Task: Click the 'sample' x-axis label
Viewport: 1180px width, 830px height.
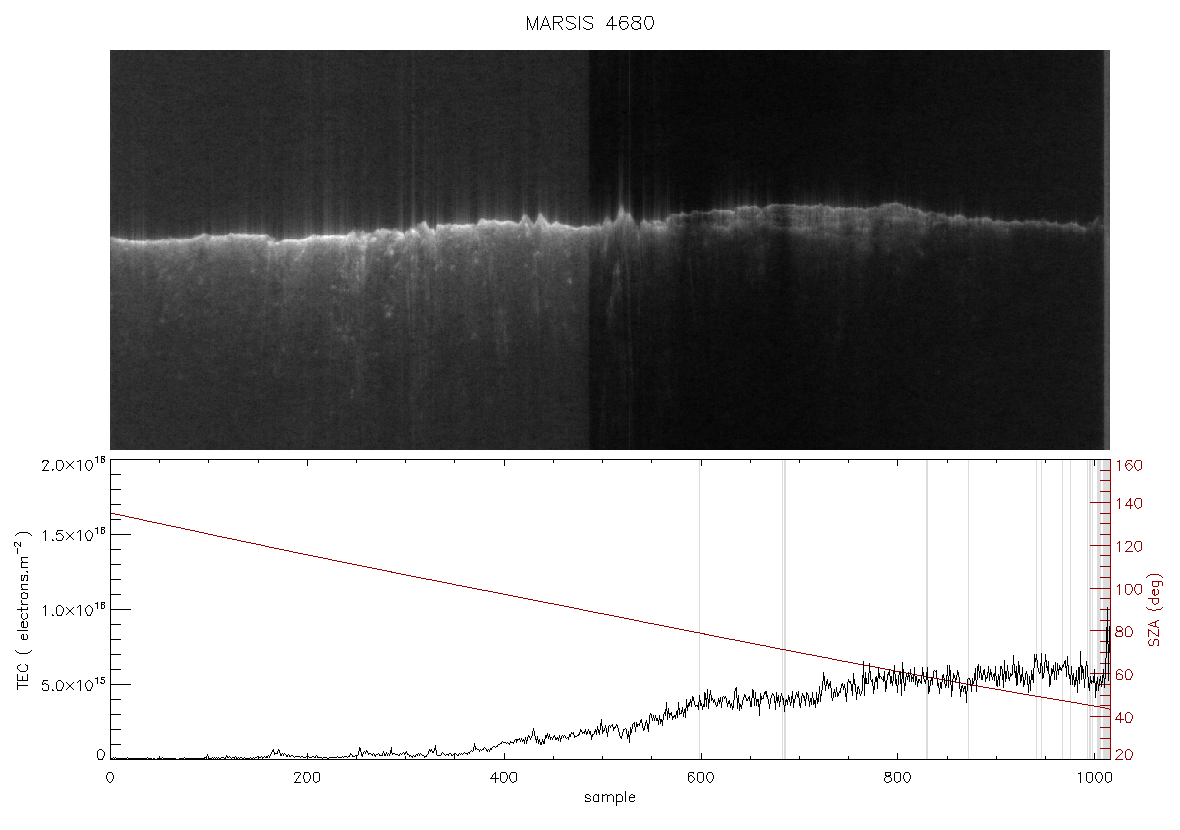Action: click(x=610, y=798)
